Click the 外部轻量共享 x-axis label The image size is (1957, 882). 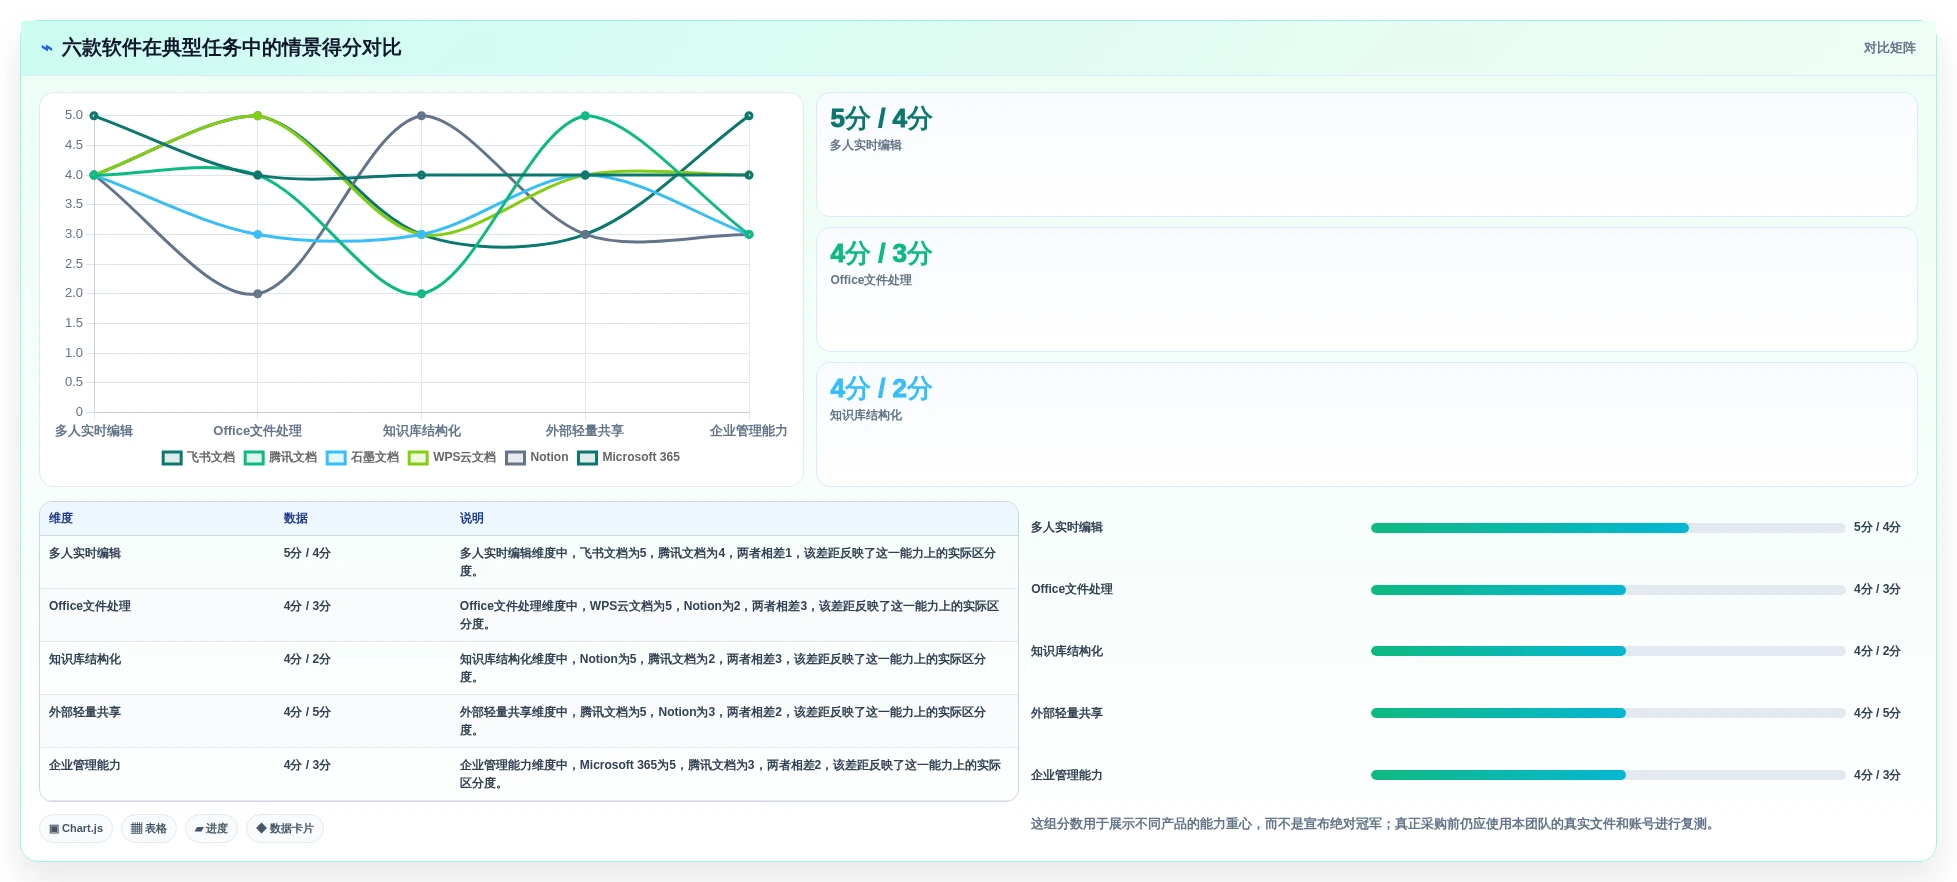(x=585, y=431)
